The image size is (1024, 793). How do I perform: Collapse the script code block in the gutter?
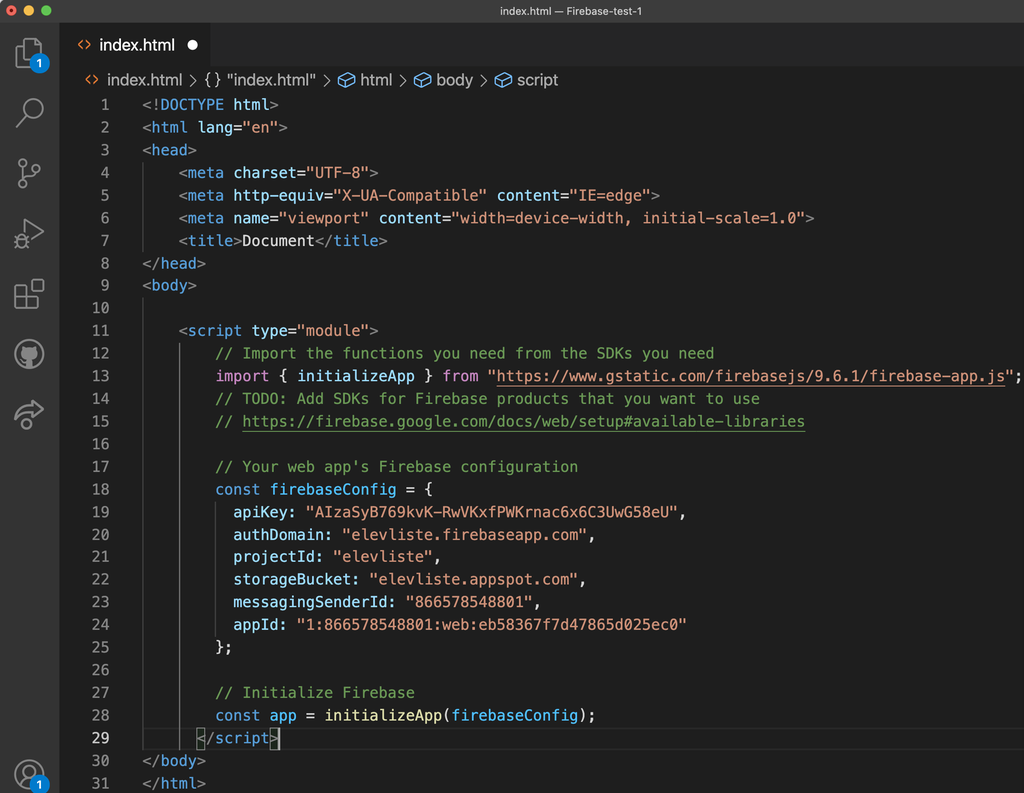[132, 330]
